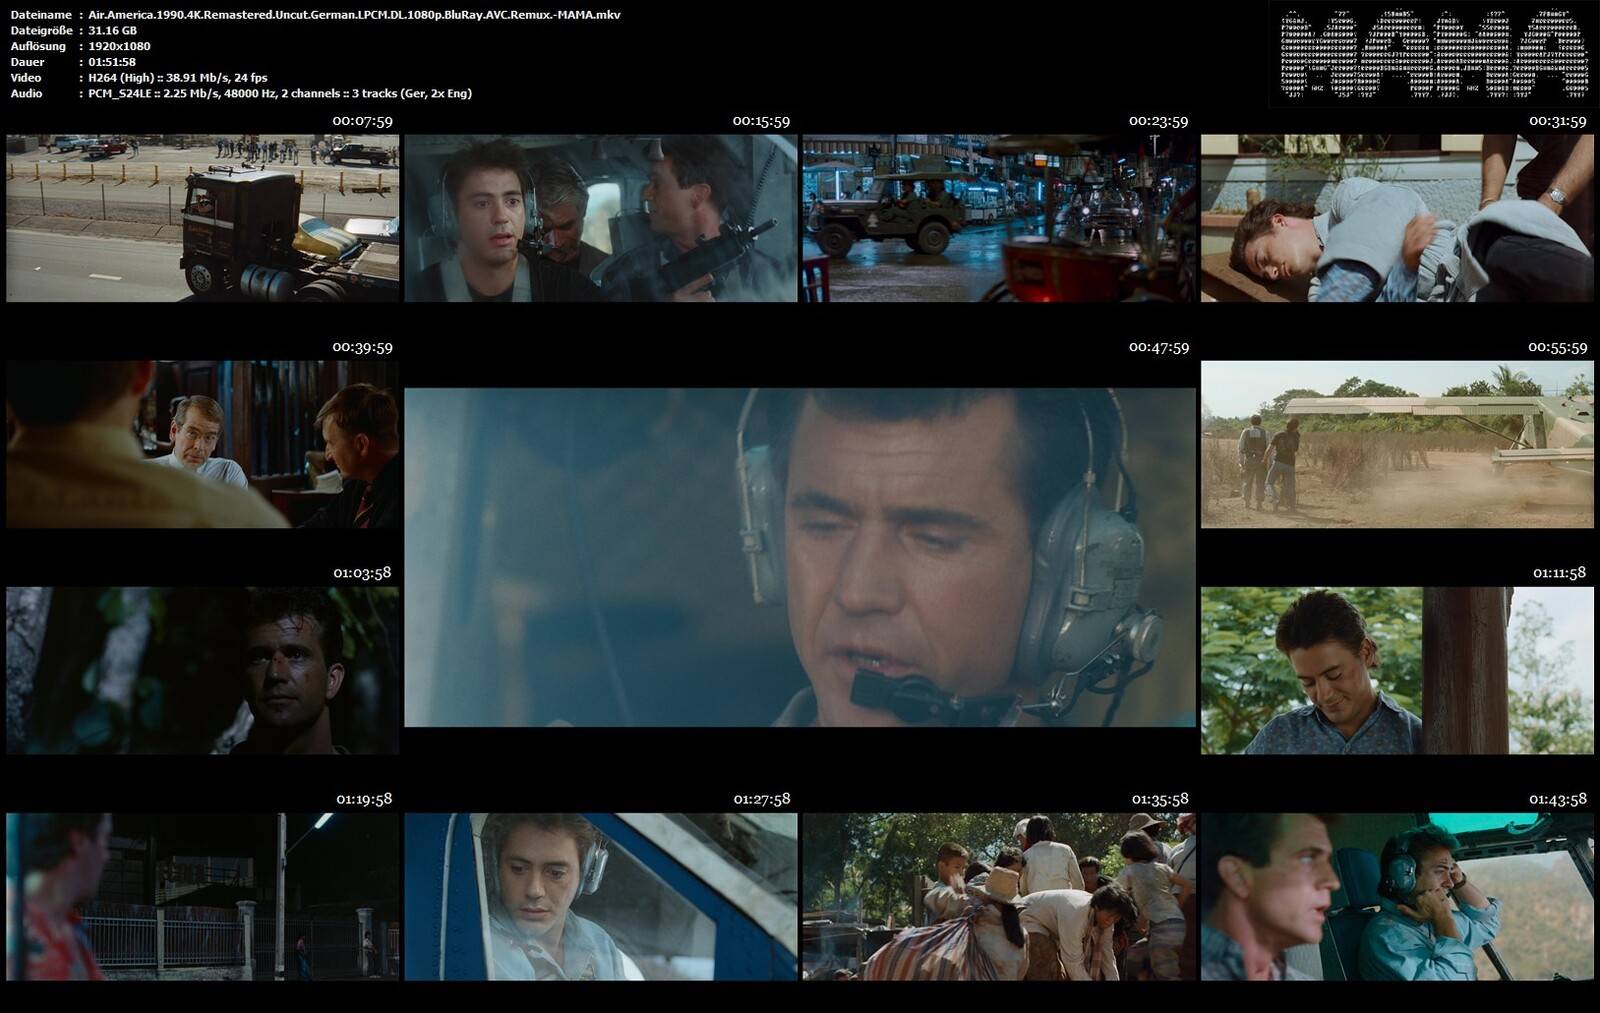Click the thumbnail at 00:07:59 showing a truck
This screenshot has width=1600, height=1013.
pyautogui.click(x=202, y=218)
